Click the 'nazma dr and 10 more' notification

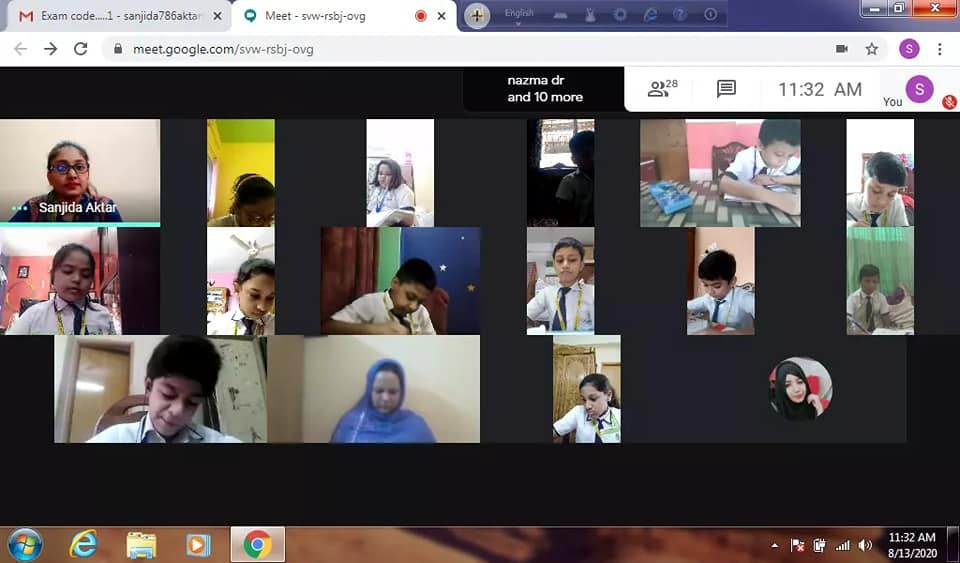pos(544,90)
